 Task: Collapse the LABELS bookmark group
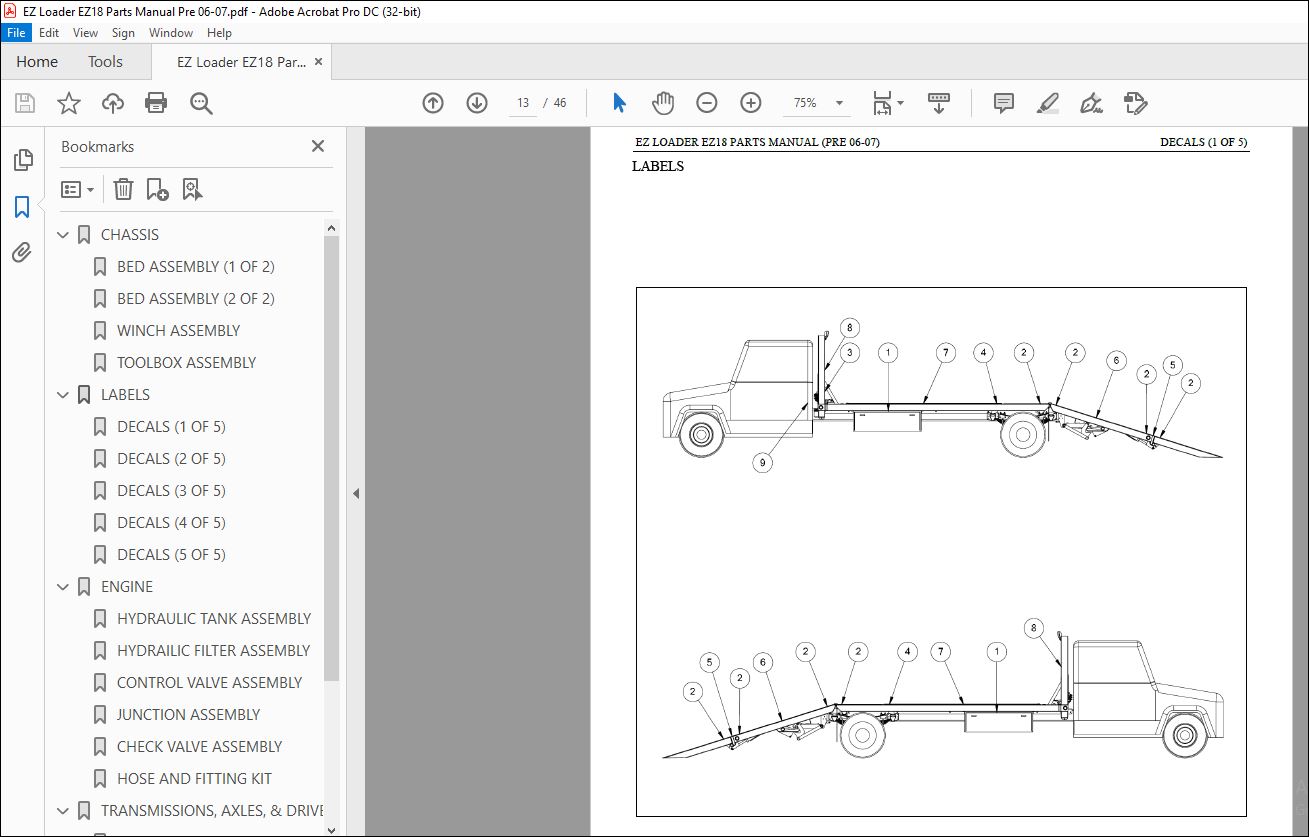[x=63, y=395]
